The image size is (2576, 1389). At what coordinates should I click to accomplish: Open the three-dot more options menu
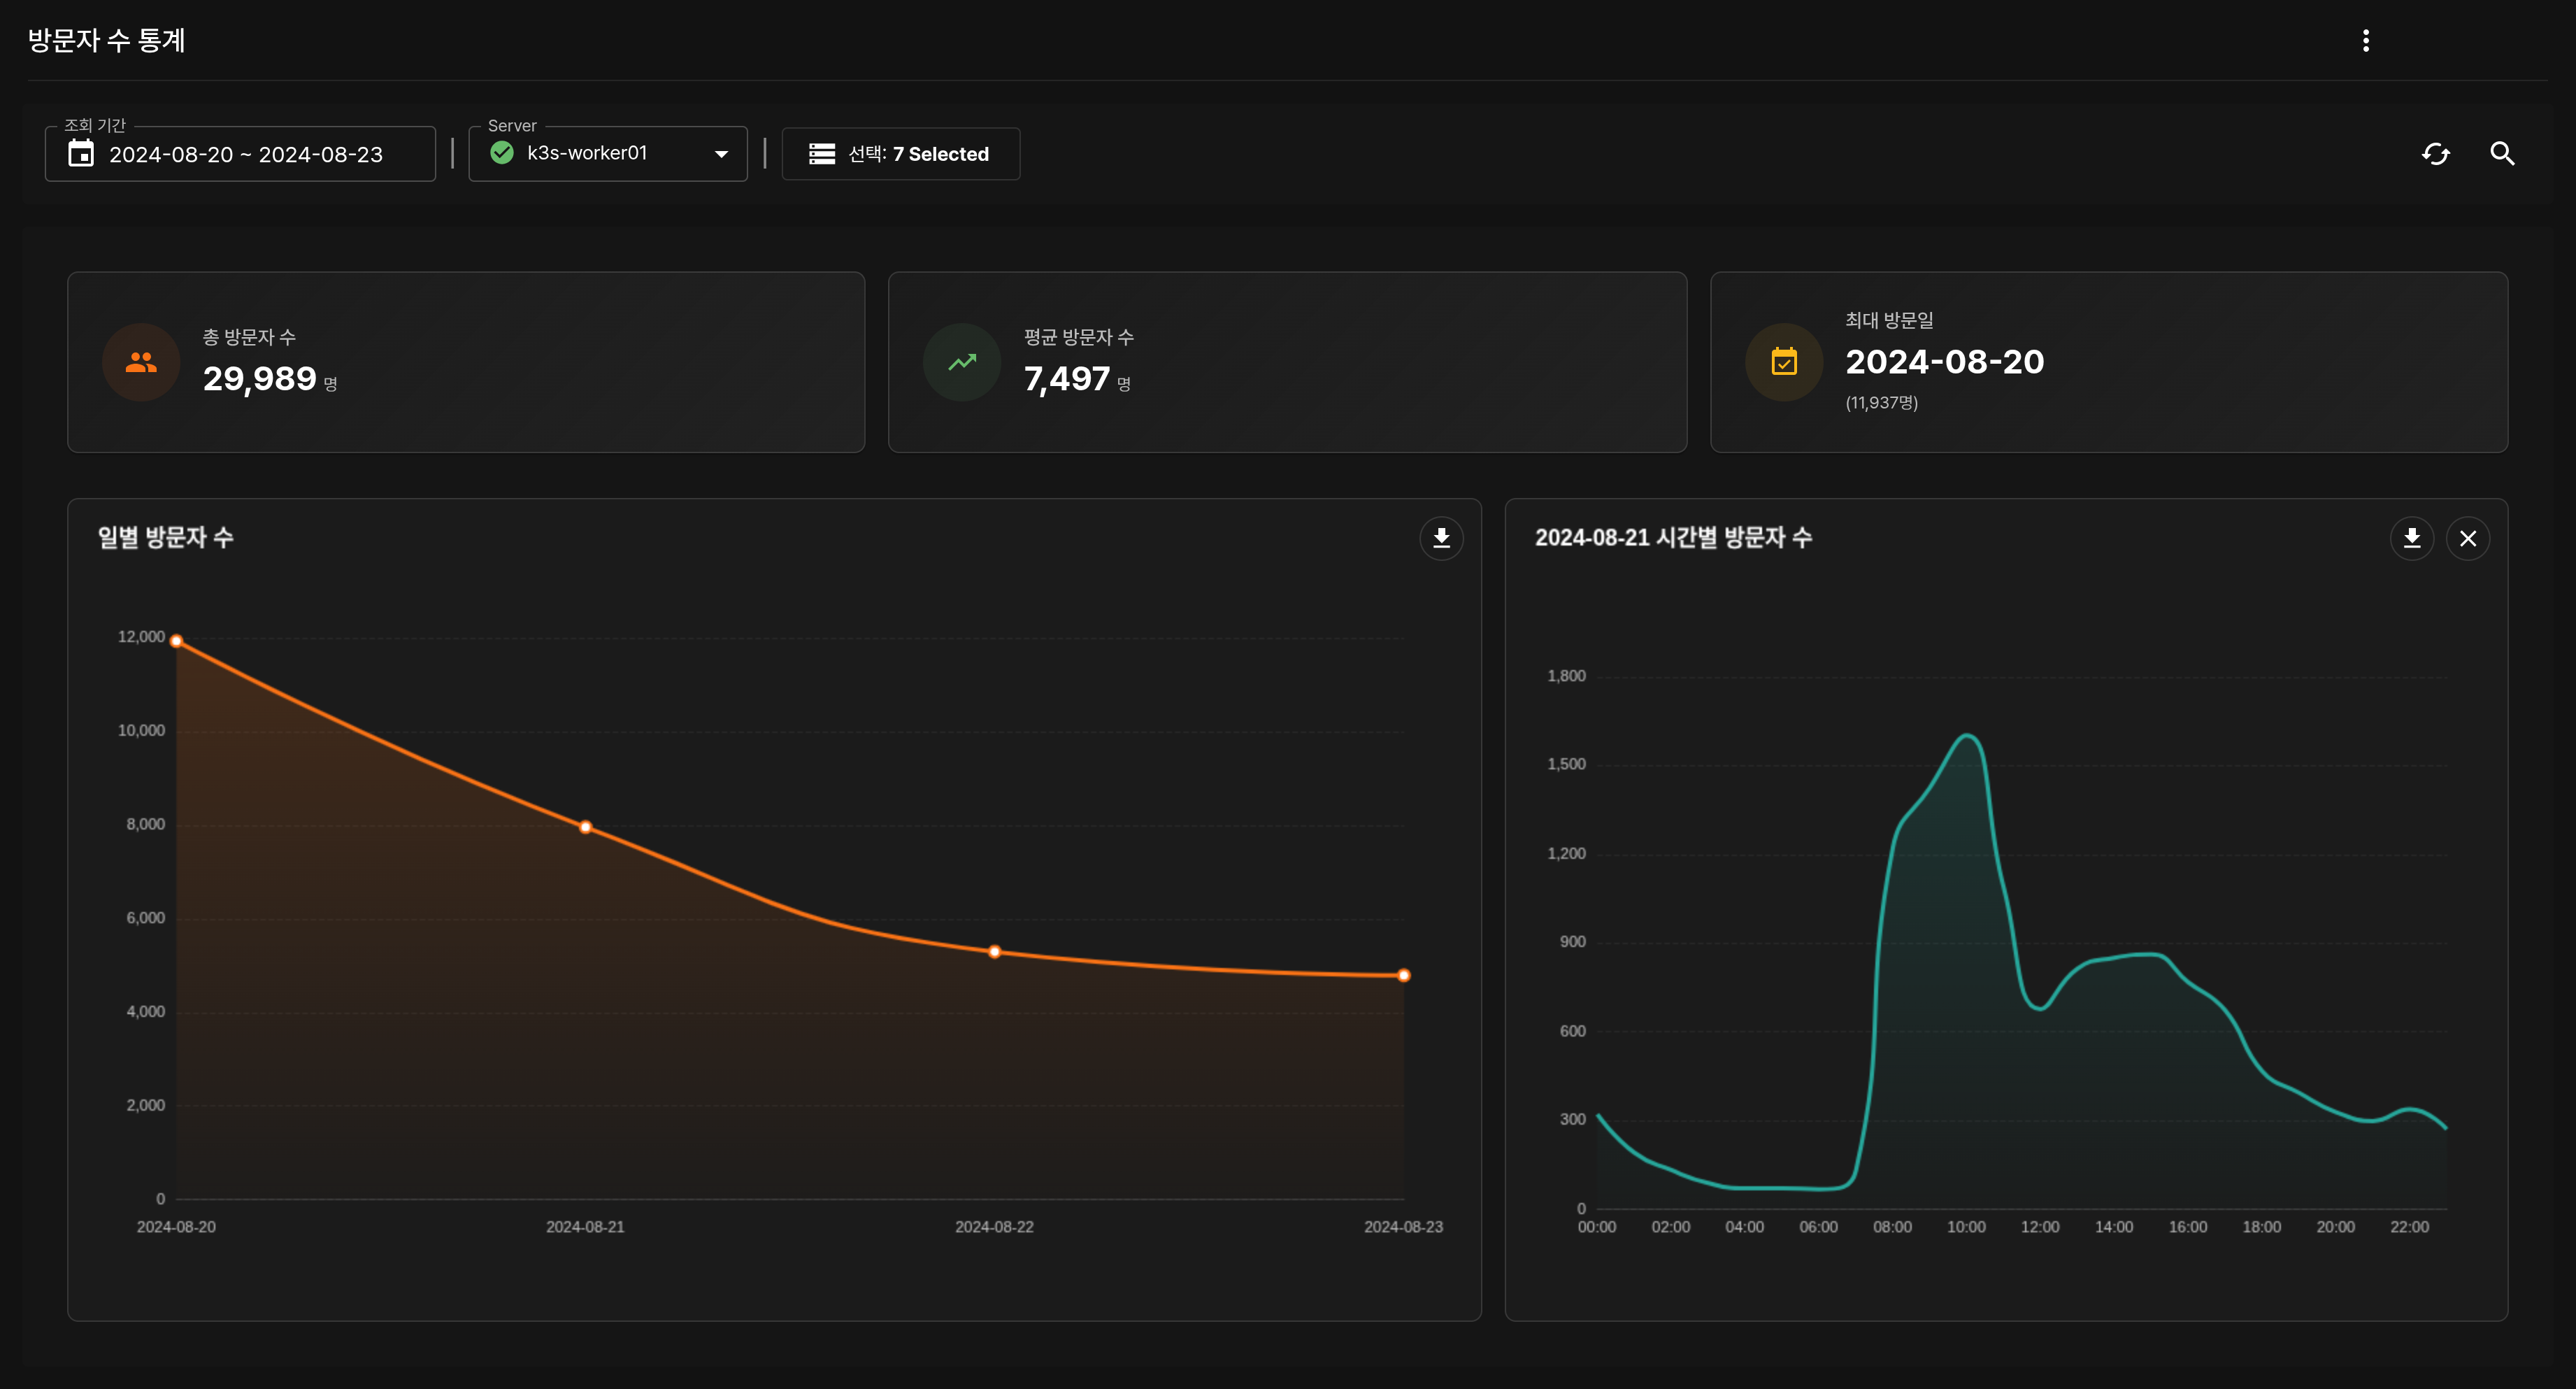2365,40
